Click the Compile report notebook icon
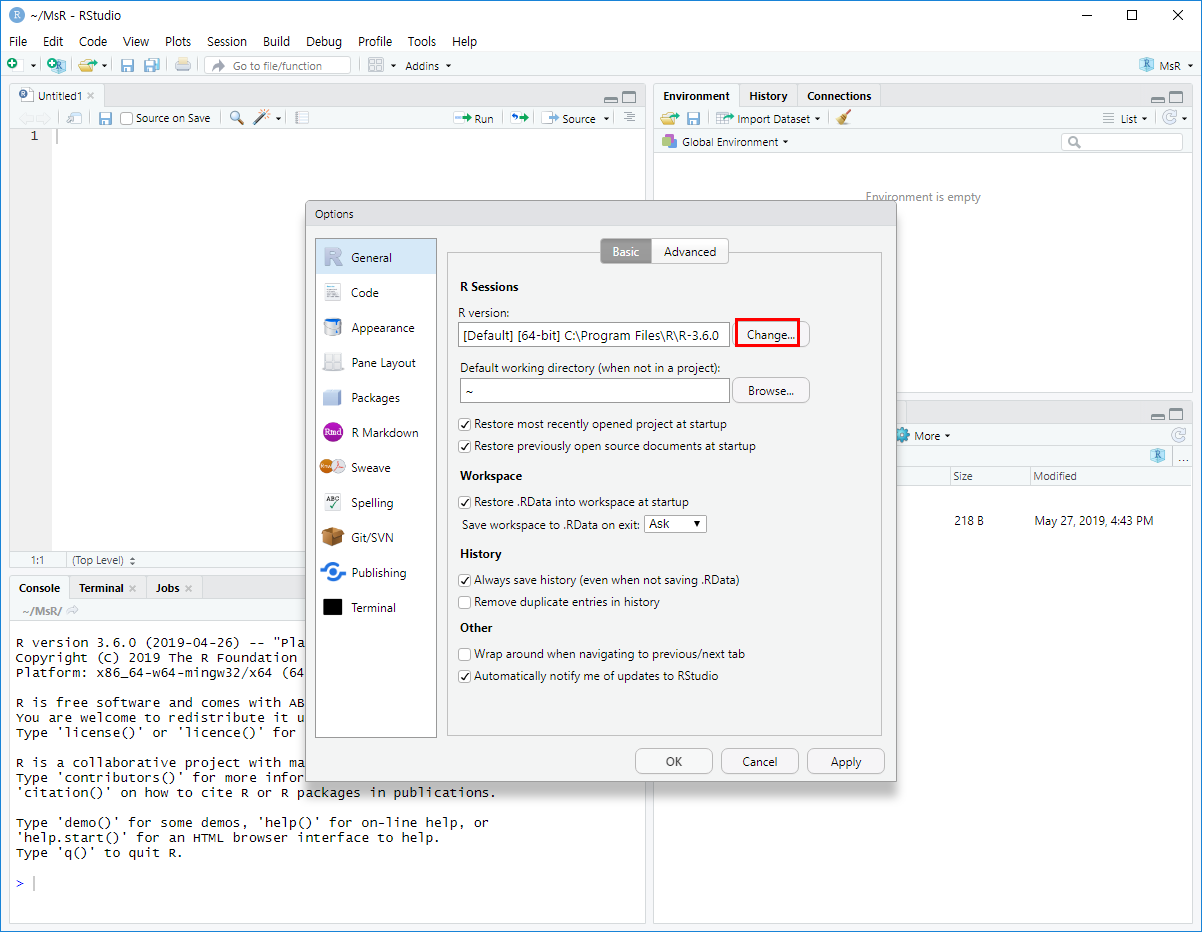This screenshot has height=932, width=1202. (302, 118)
